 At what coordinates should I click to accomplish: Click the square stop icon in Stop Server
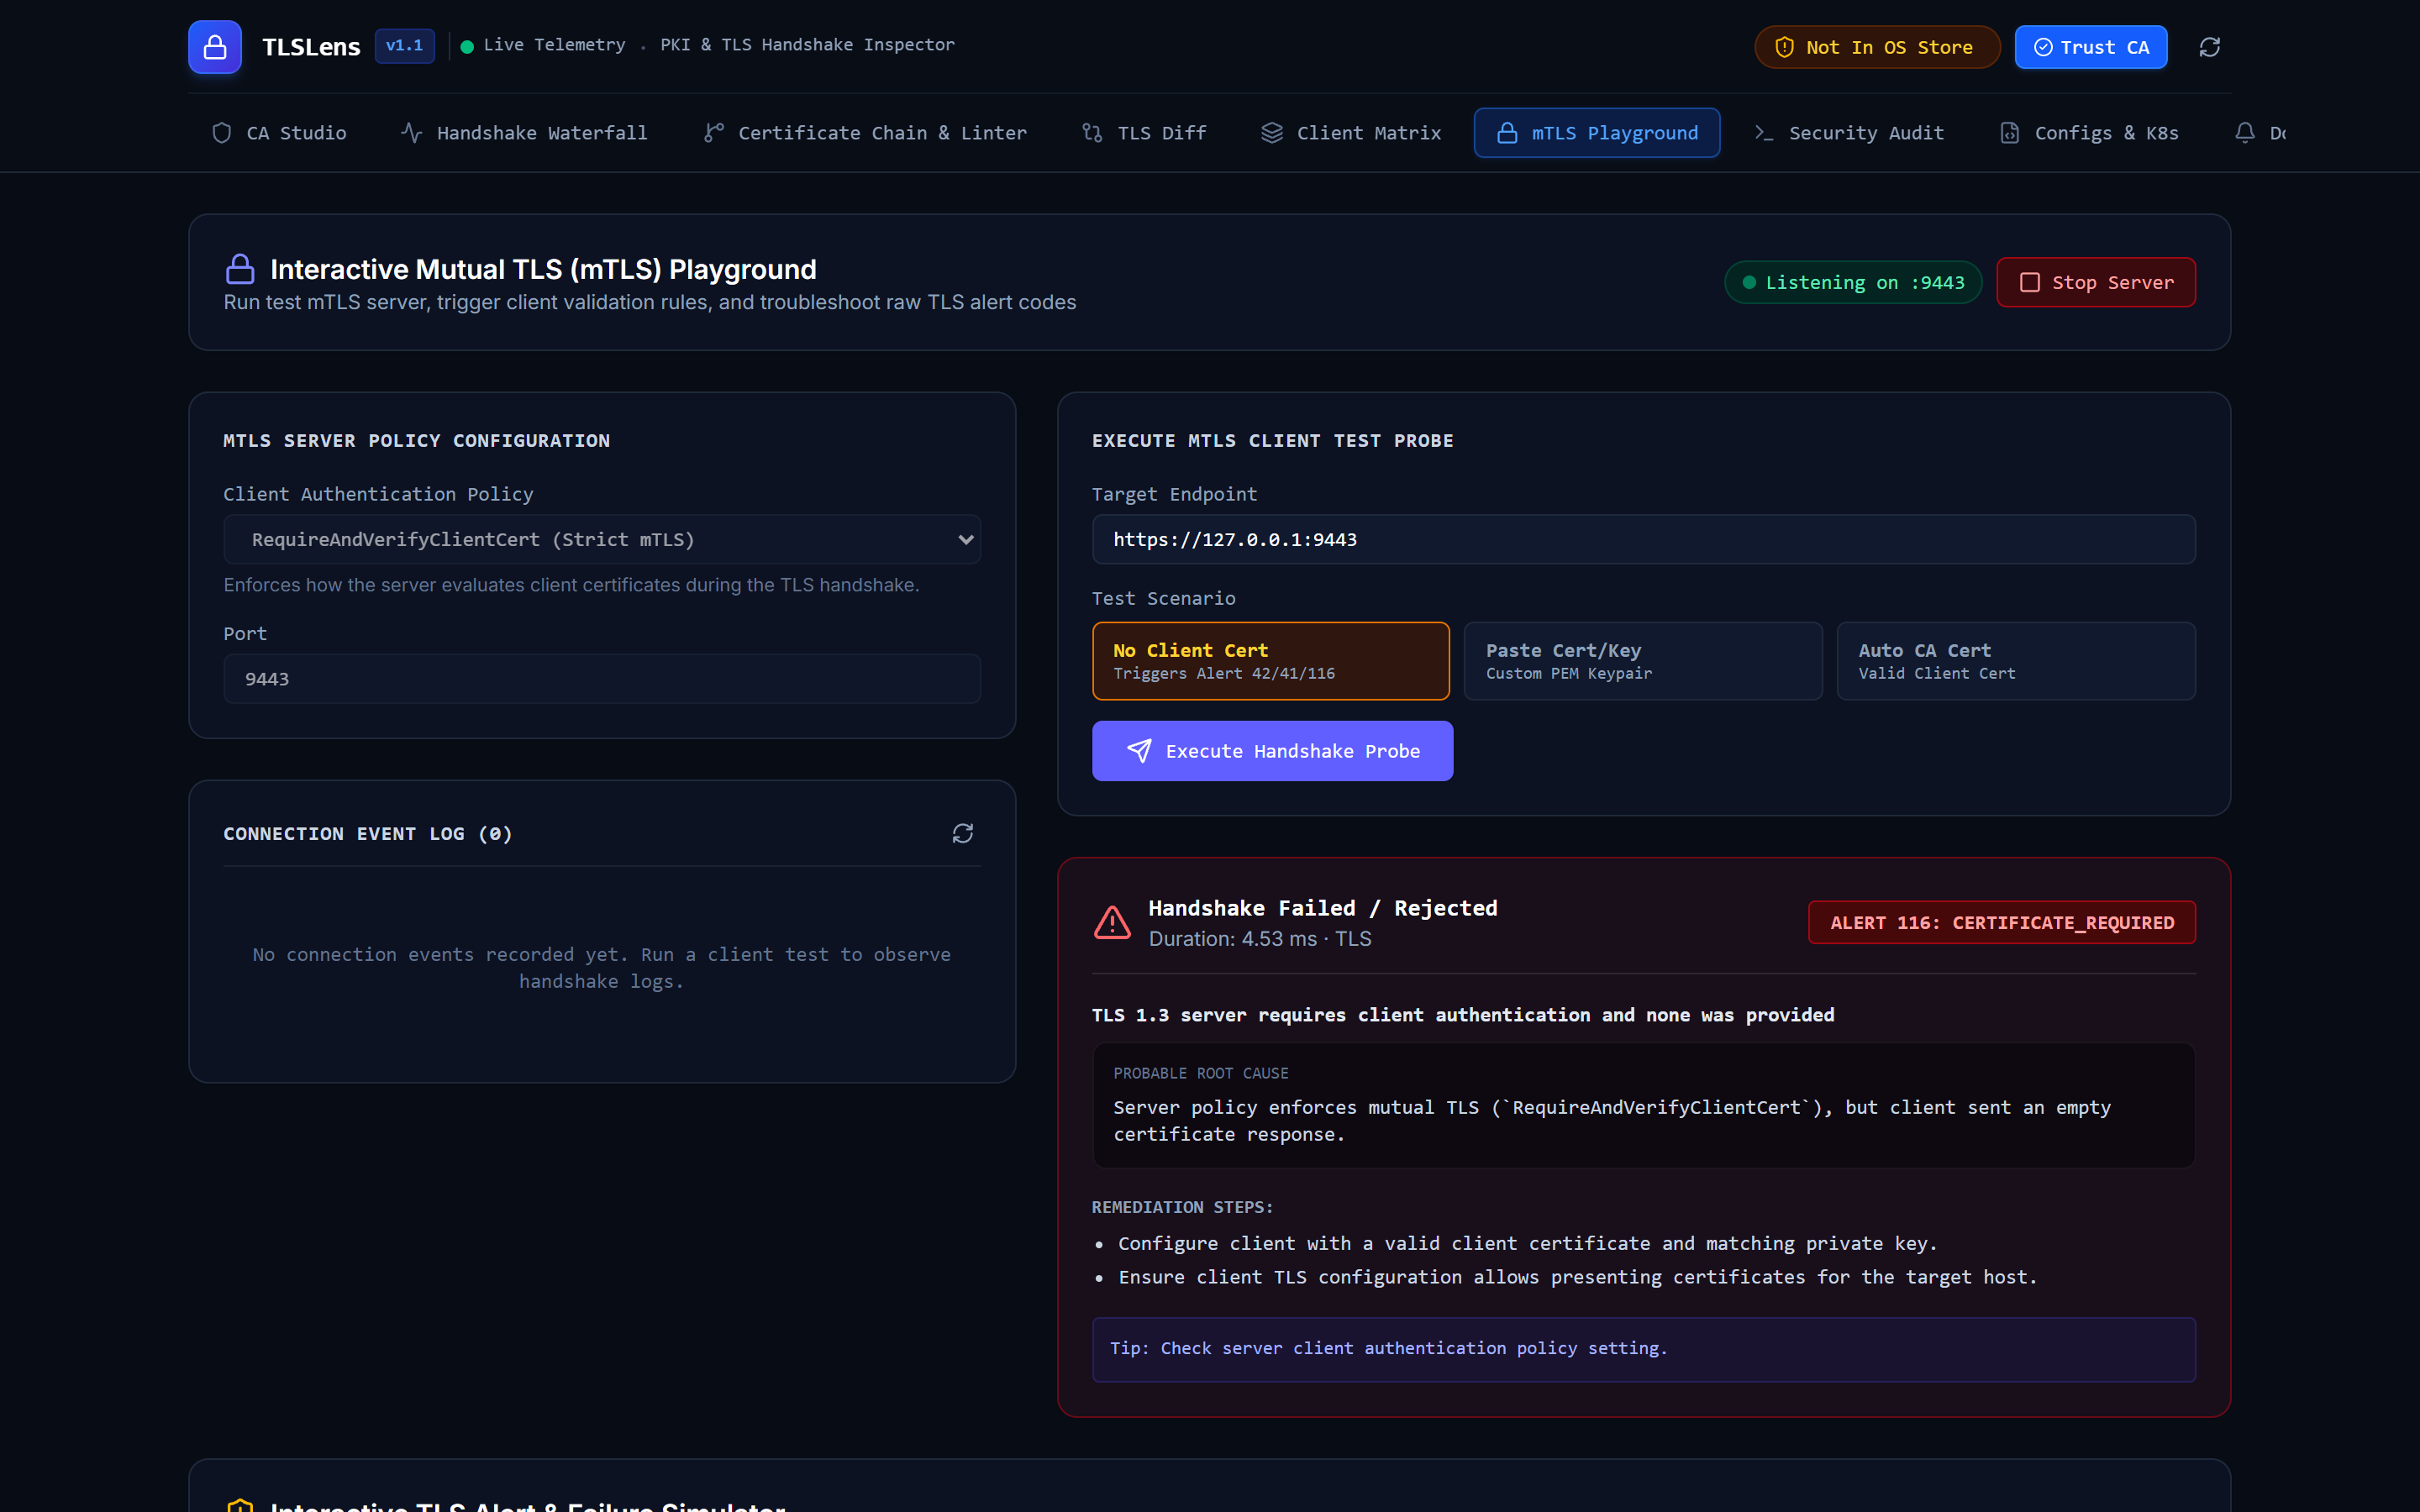tap(2030, 282)
